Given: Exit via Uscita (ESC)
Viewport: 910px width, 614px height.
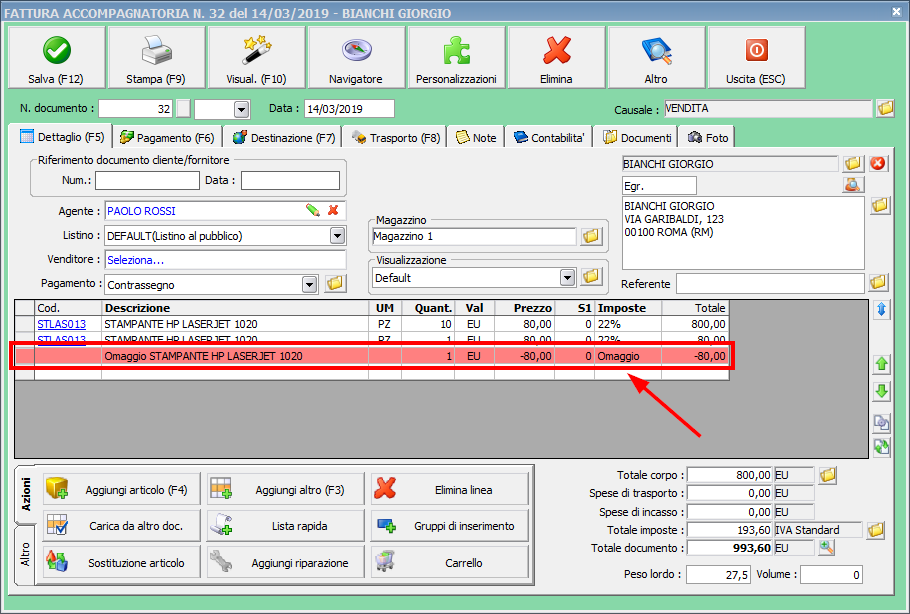Looking at the screenshot, I should coord(756,57).
